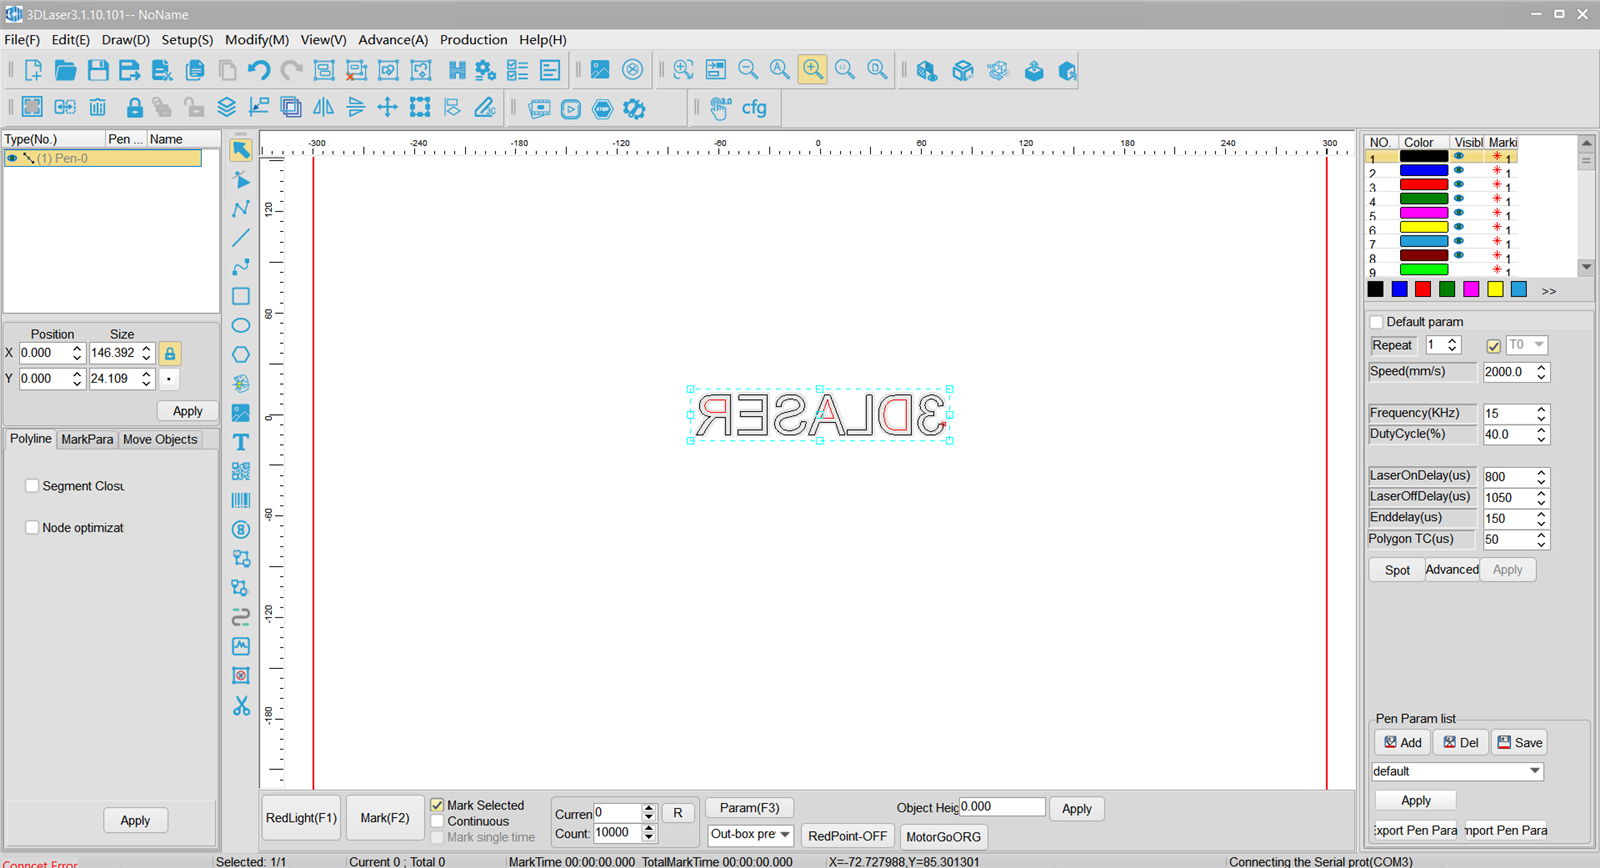This screenshot has width=1600, height=868.
Task: Switch to the Move Objects tab
Action: [160, 439]
